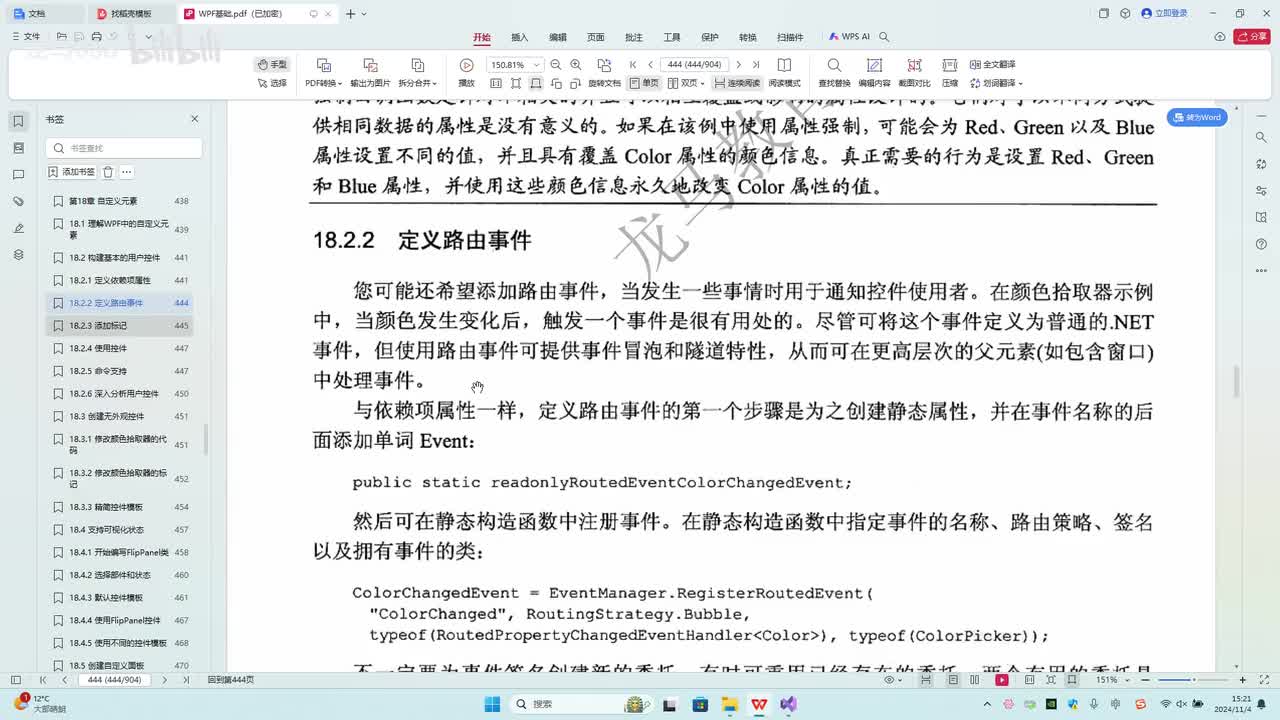Open 截图对比 screenshot compare

click(x=914, y=73)
